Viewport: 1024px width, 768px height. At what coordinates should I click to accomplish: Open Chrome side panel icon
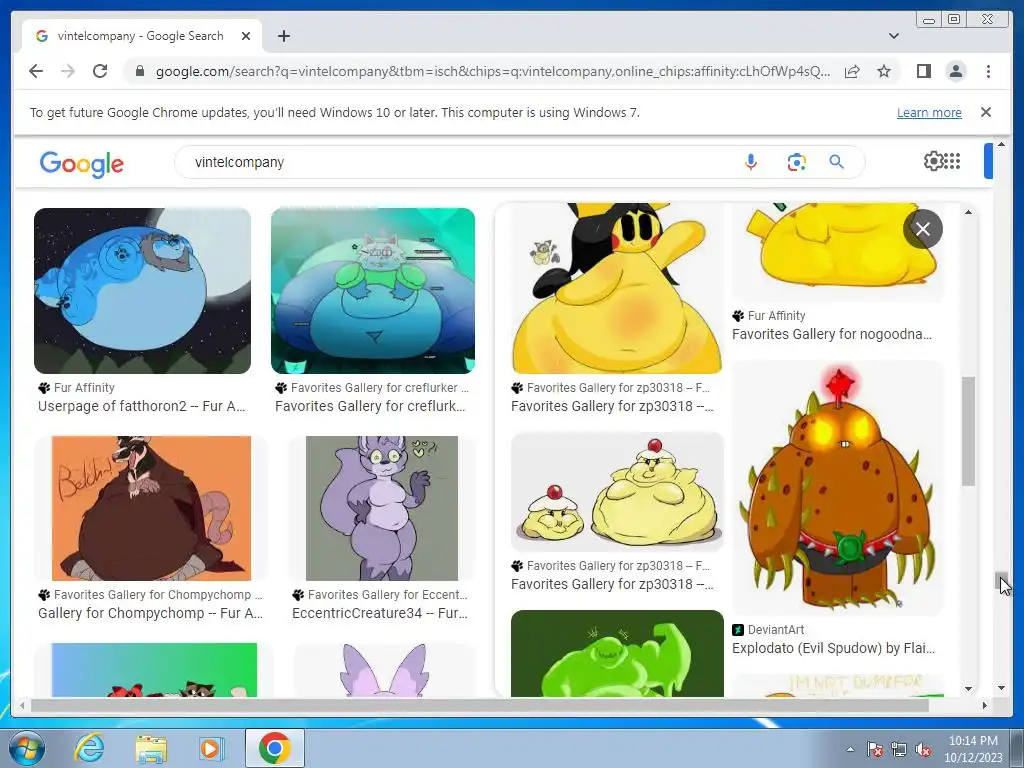coord(923,71)
